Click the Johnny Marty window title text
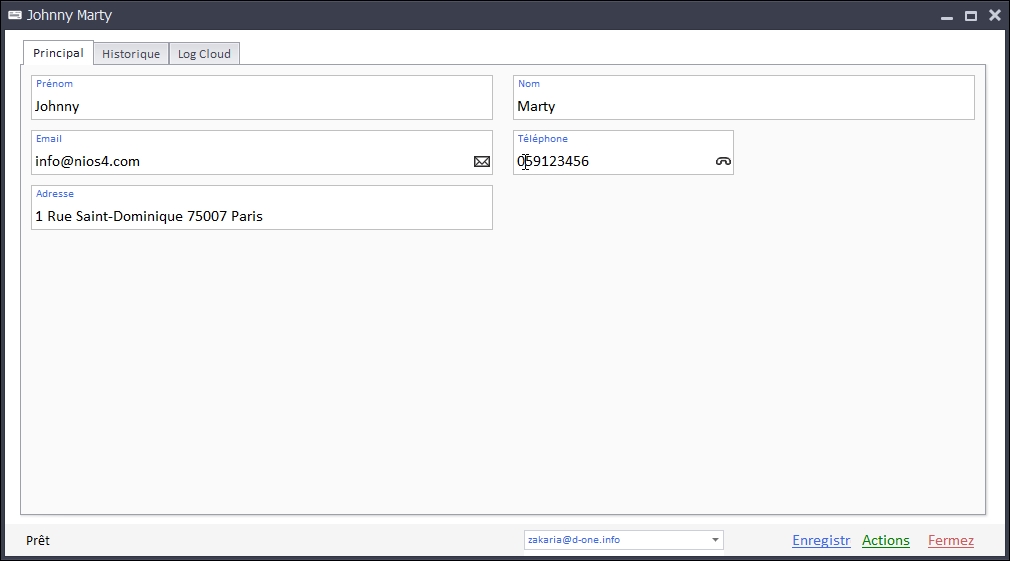Image resolution: width=1010 pixels, height=561 pixels. tap(69, 15)
